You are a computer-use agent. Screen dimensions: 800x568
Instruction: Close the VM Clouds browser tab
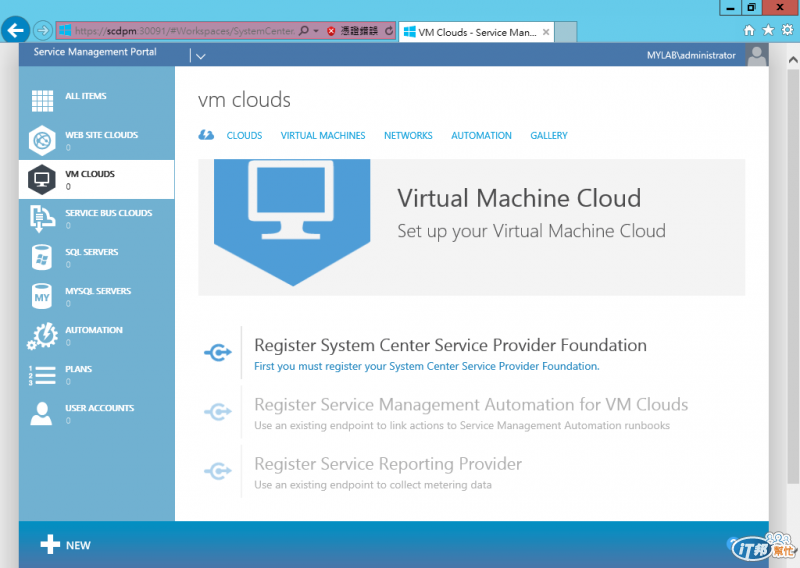click(546, 32)
